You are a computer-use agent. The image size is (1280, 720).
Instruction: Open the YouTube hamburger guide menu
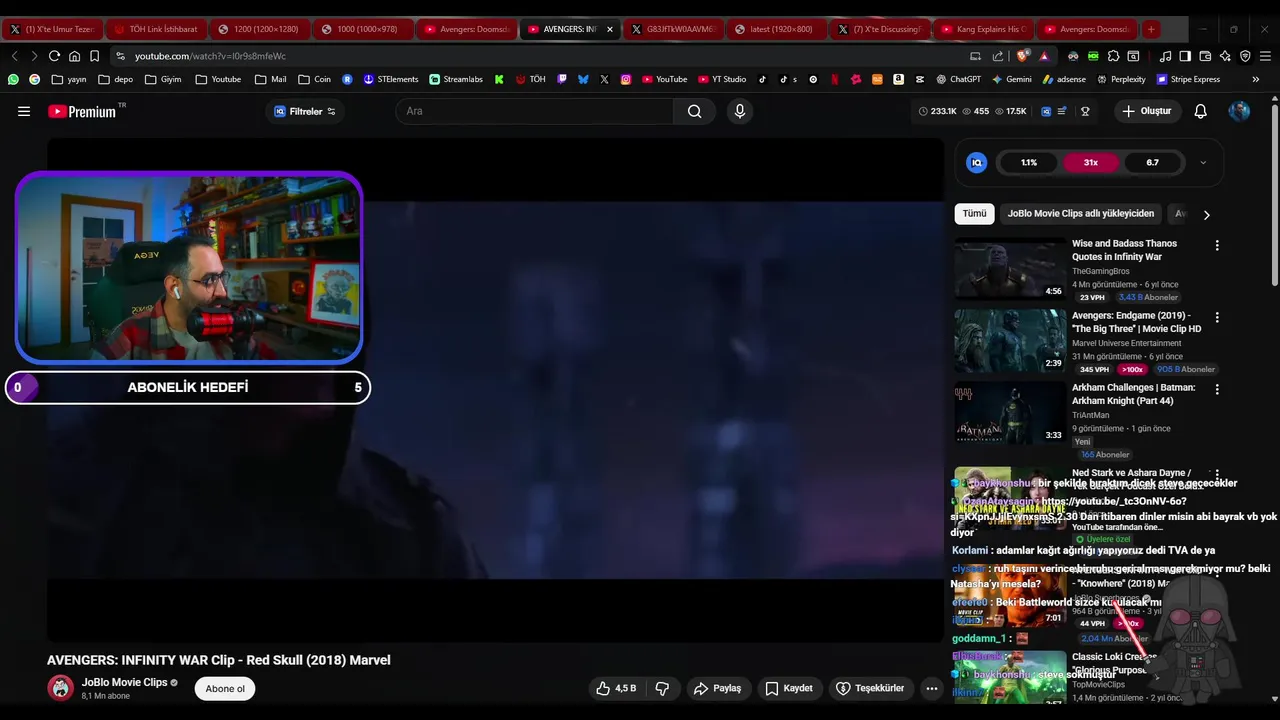24,111
